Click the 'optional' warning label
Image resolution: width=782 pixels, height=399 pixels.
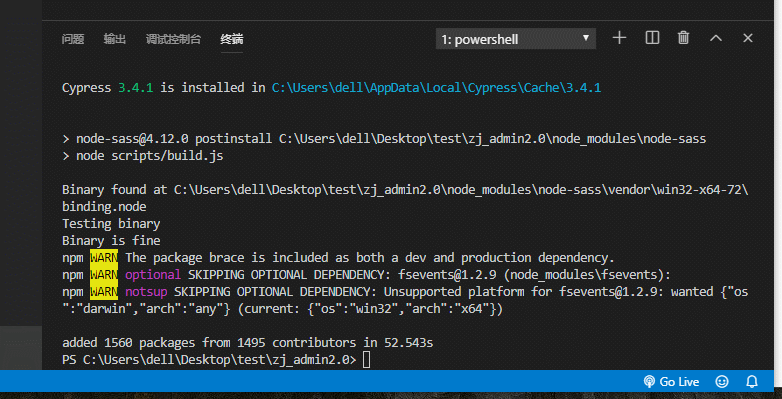tap(153, 275)
